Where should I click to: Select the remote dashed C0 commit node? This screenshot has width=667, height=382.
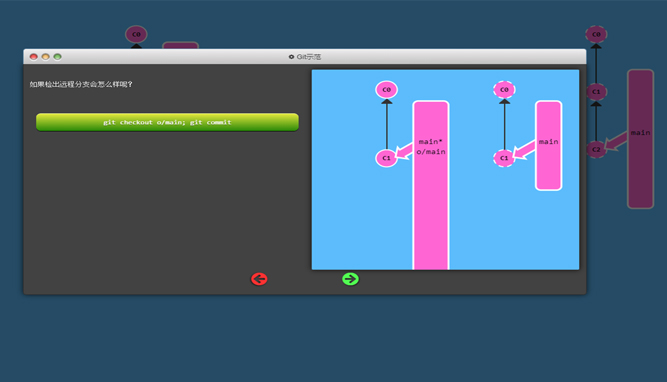point(504,90)
